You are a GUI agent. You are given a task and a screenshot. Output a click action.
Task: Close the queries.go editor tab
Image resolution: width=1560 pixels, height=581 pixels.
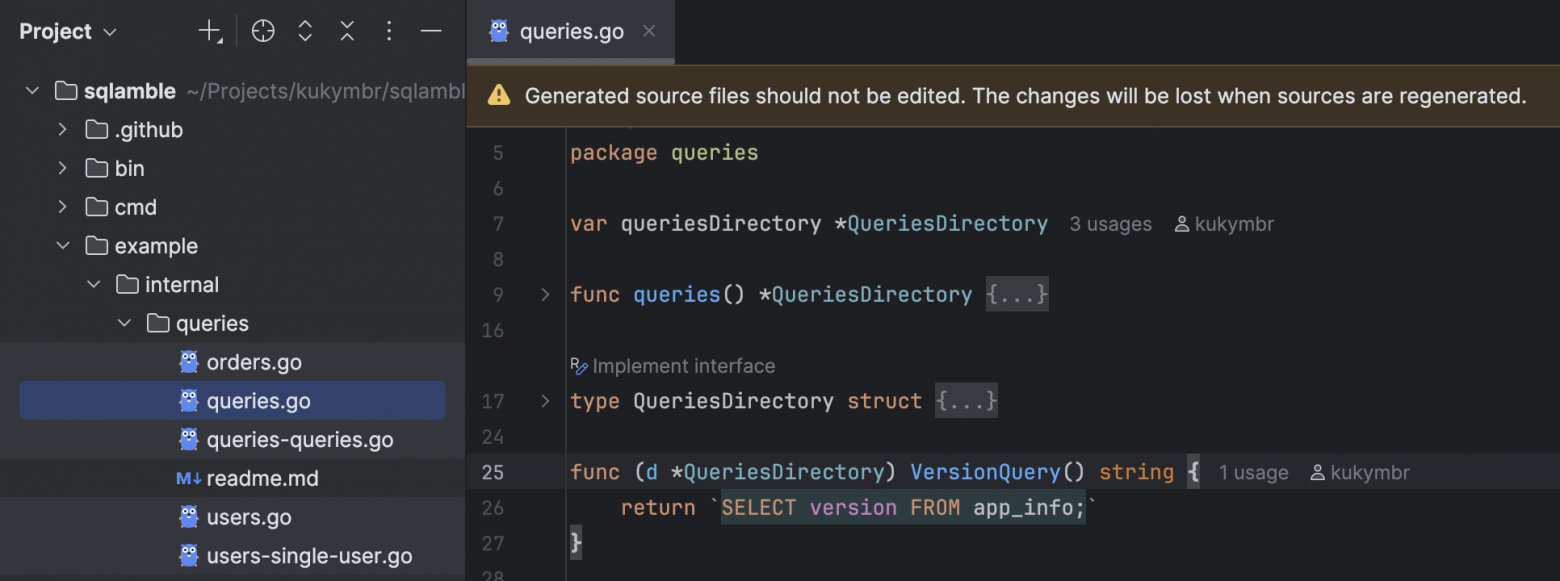[649, 31]
